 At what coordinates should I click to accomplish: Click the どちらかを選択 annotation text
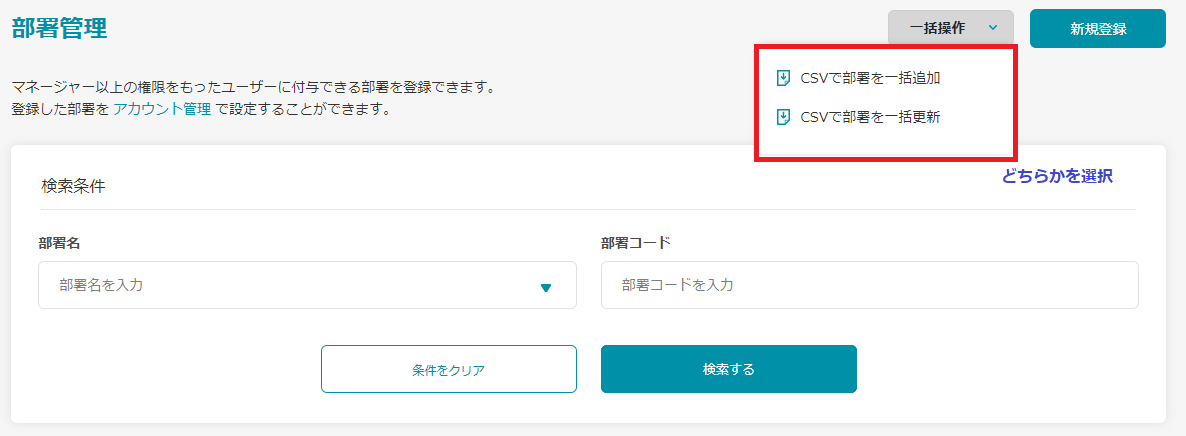click(1057, 176)
